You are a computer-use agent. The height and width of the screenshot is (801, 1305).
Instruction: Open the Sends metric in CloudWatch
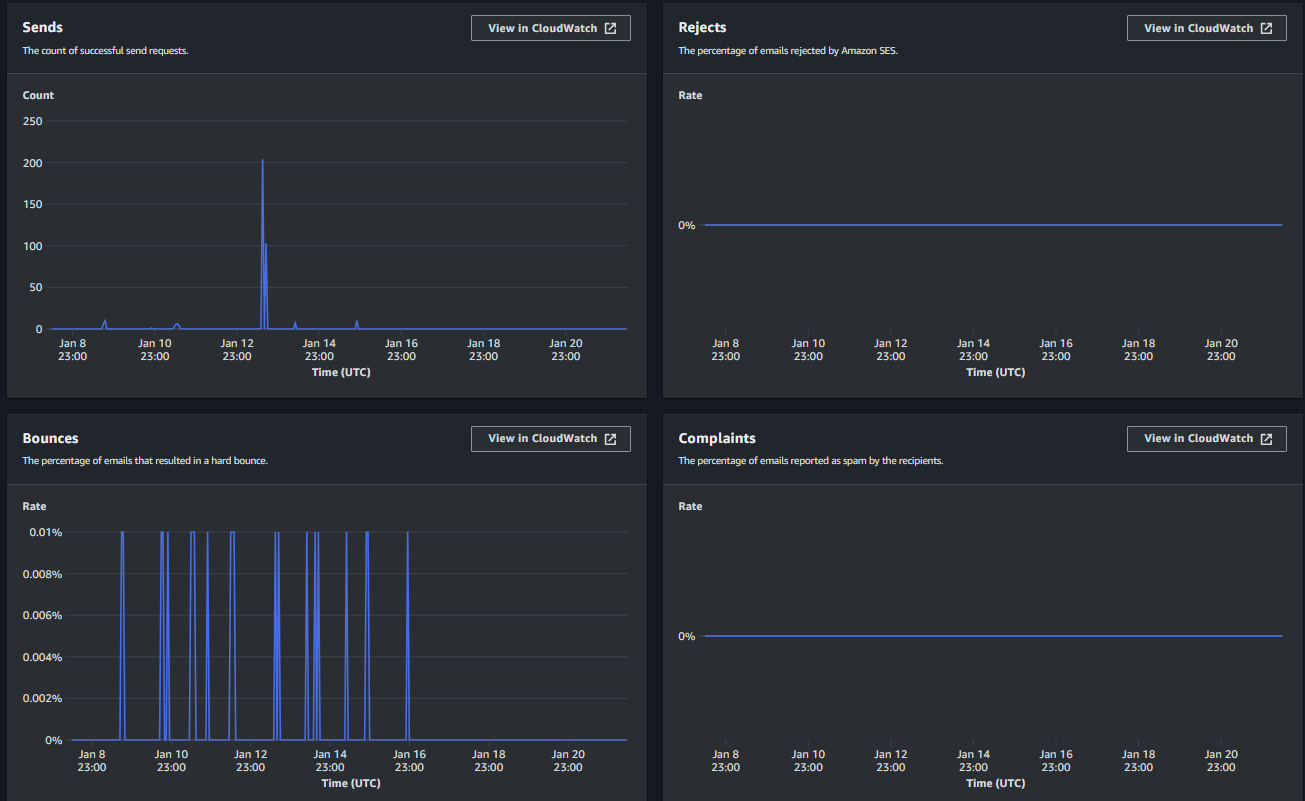pos(551,27)
